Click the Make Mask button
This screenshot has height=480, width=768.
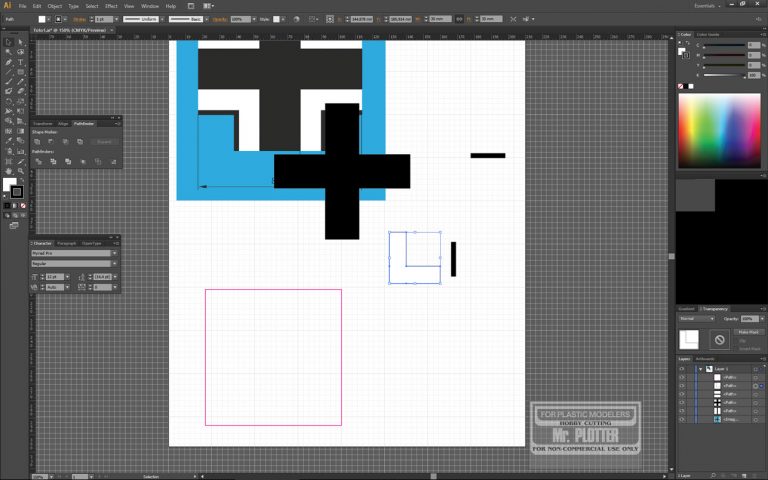[748, 332]
